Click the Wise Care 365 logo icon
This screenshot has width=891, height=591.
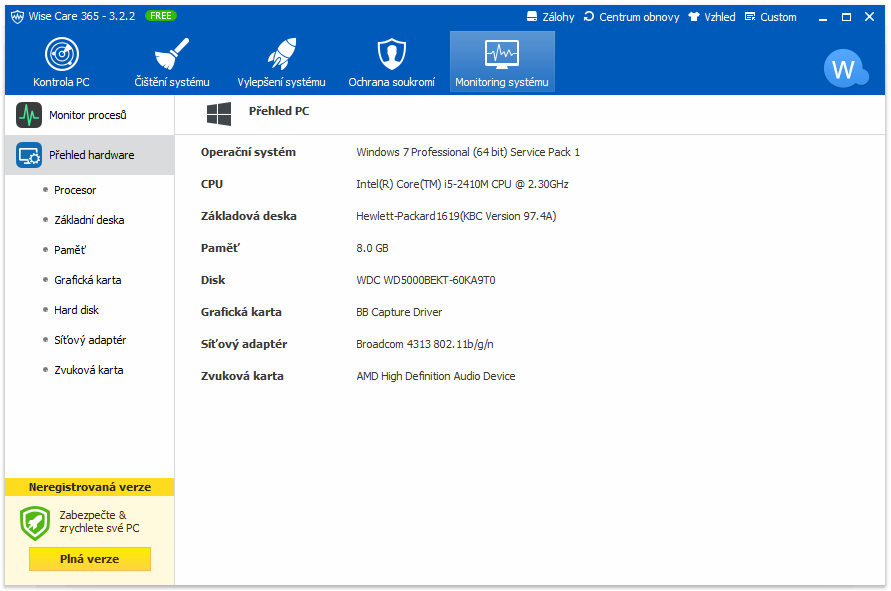[x=18, y=16]
